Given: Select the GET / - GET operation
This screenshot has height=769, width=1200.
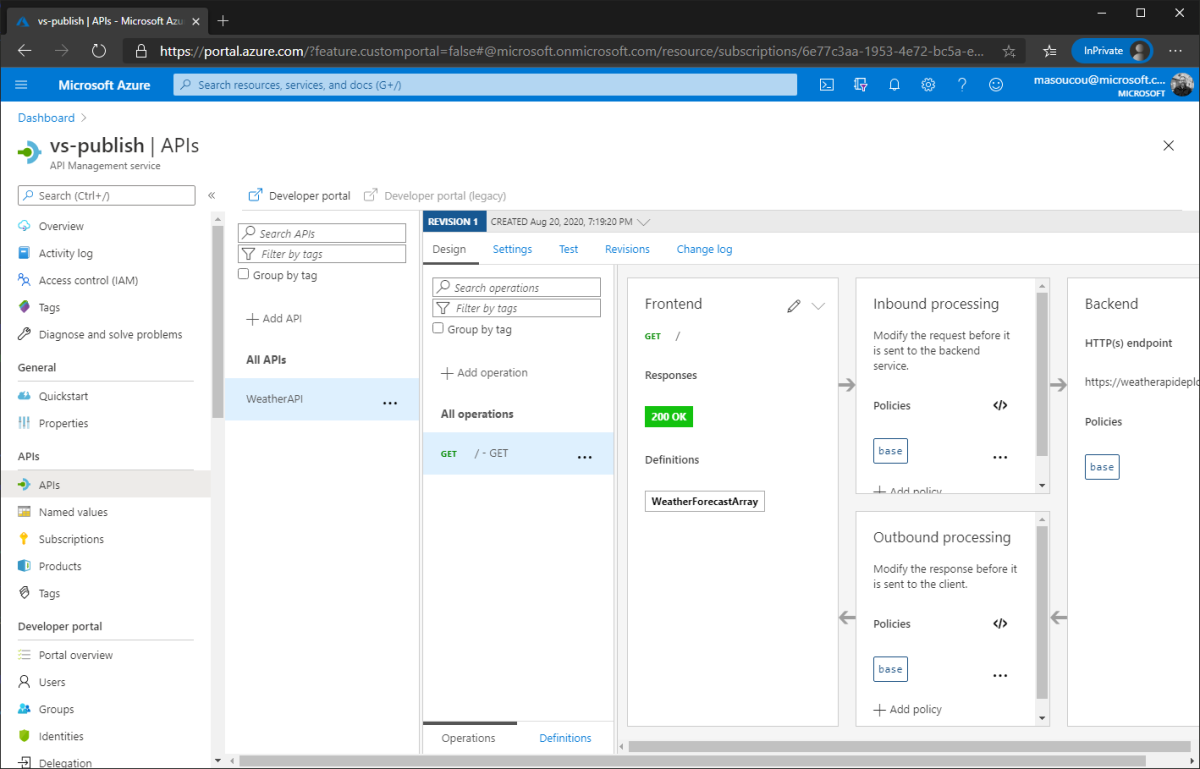Looking at the screenshot, I should pyautogui.click(x=518, y=453).
